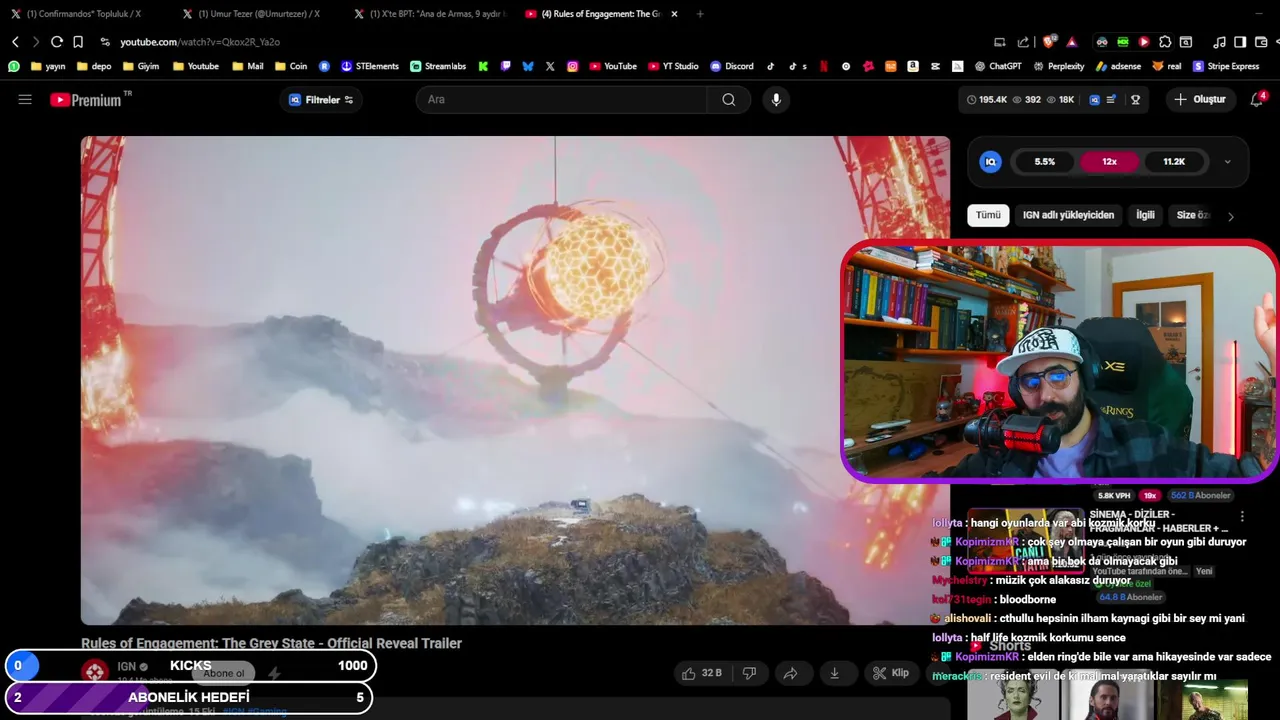Open the Twitch bookmark icon
Screen dimensions: 1280x720
[x=506, y=66]
